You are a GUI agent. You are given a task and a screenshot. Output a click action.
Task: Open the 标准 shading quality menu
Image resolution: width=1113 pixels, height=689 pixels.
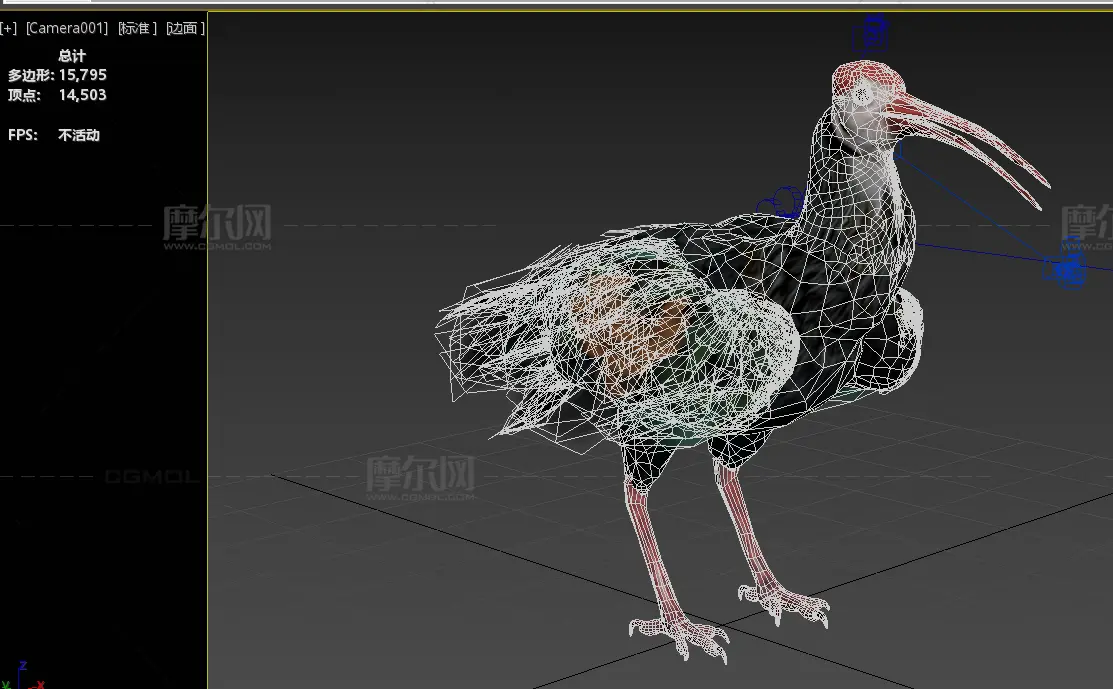point(137,28)
